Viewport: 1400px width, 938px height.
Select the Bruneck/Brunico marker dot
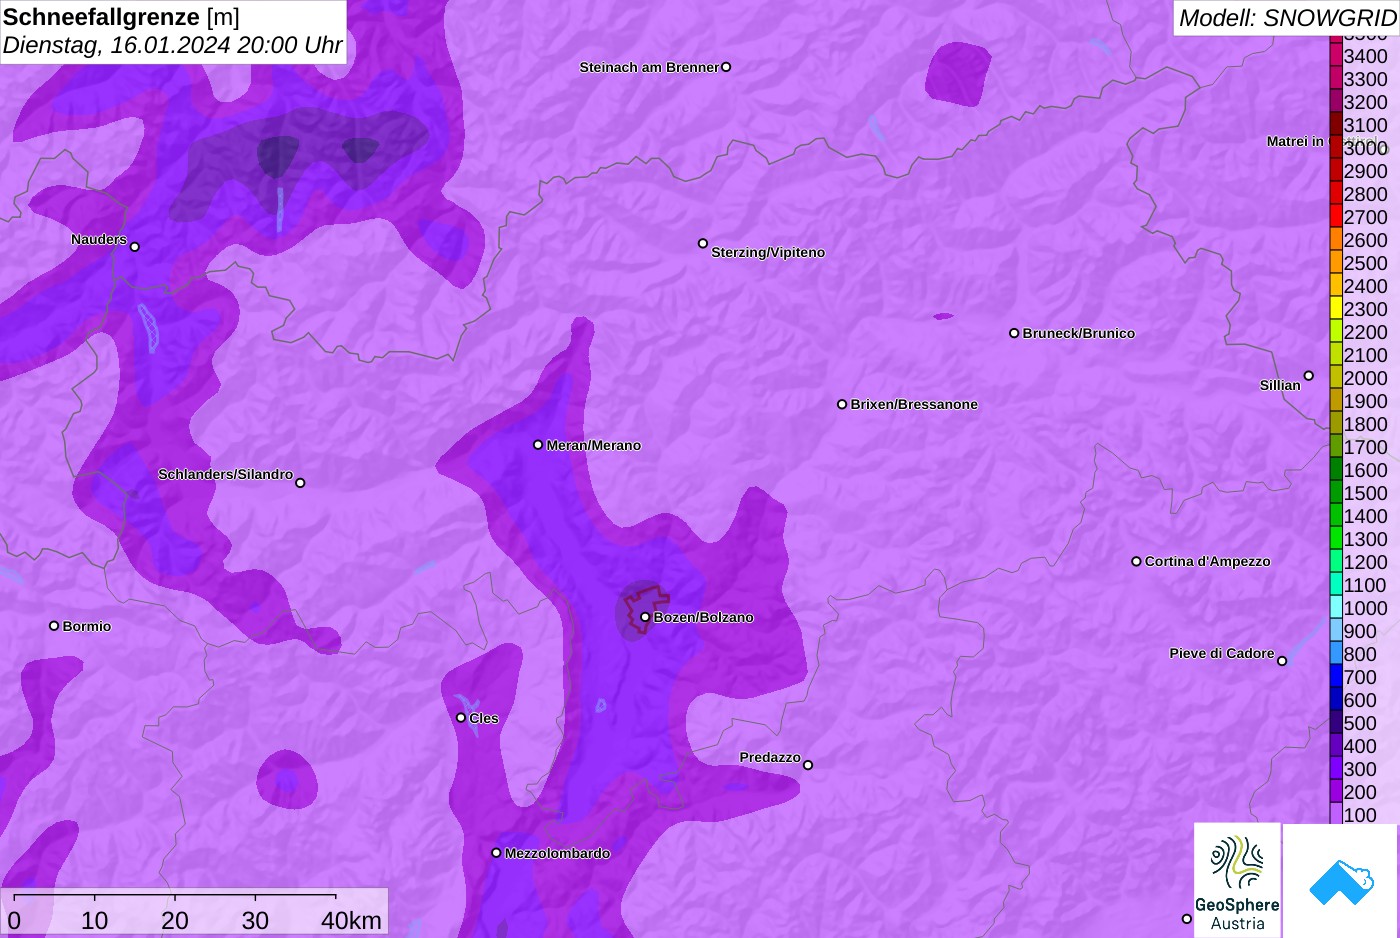1014,333
